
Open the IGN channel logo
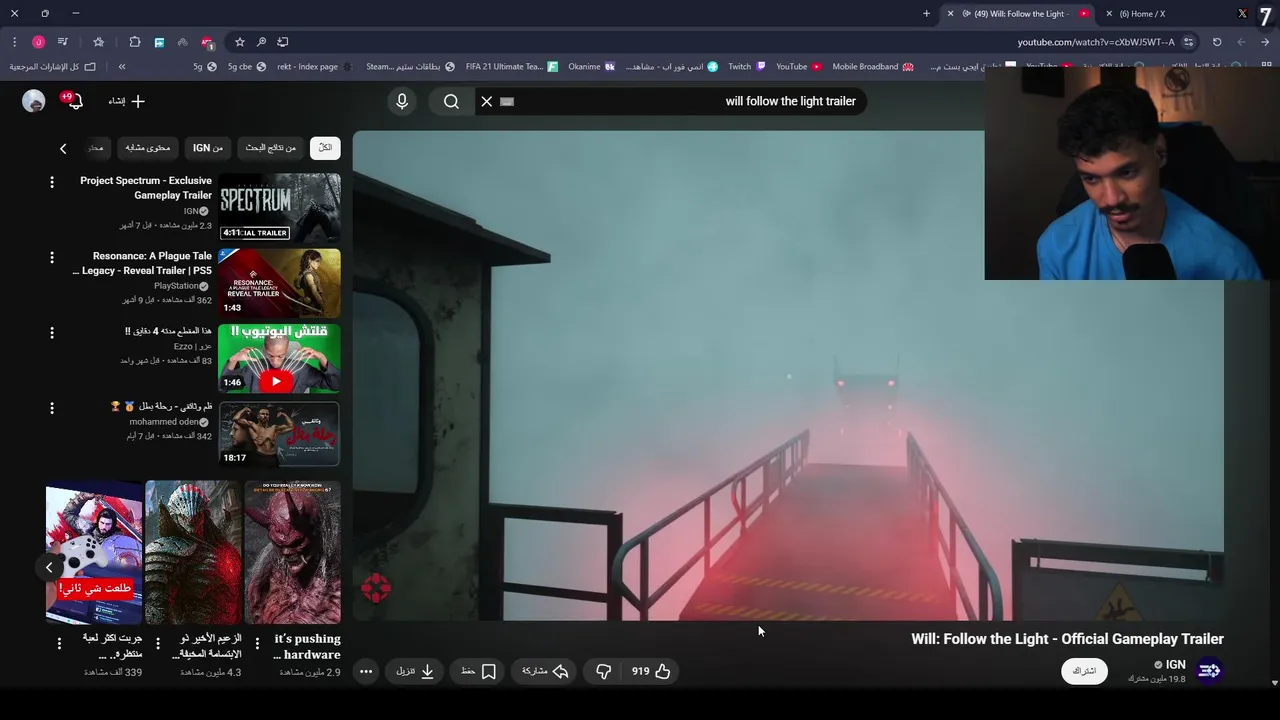tap(1209, 671)
